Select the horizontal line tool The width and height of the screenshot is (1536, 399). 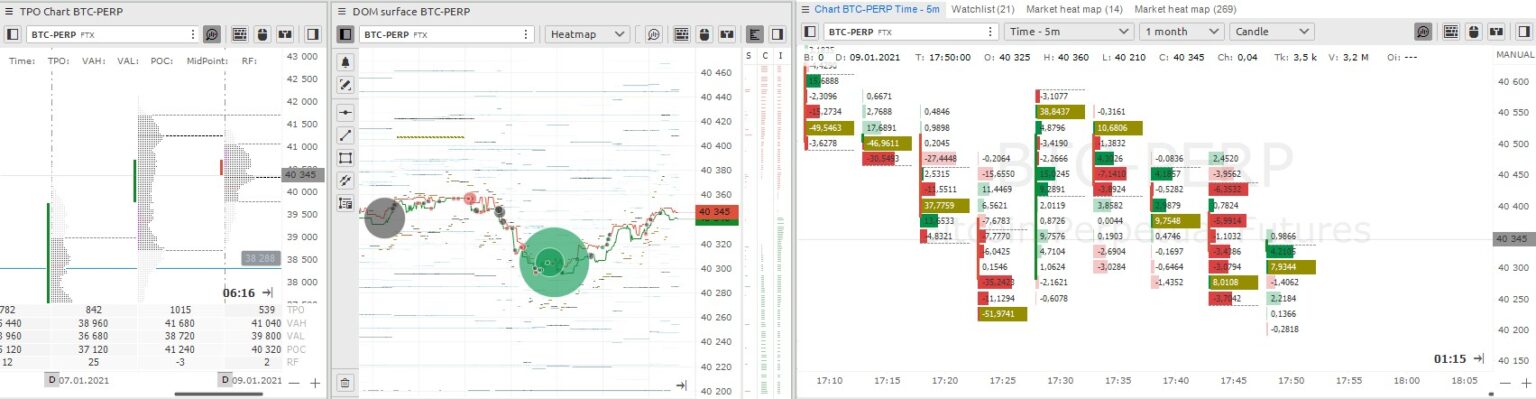pos(346,112)
